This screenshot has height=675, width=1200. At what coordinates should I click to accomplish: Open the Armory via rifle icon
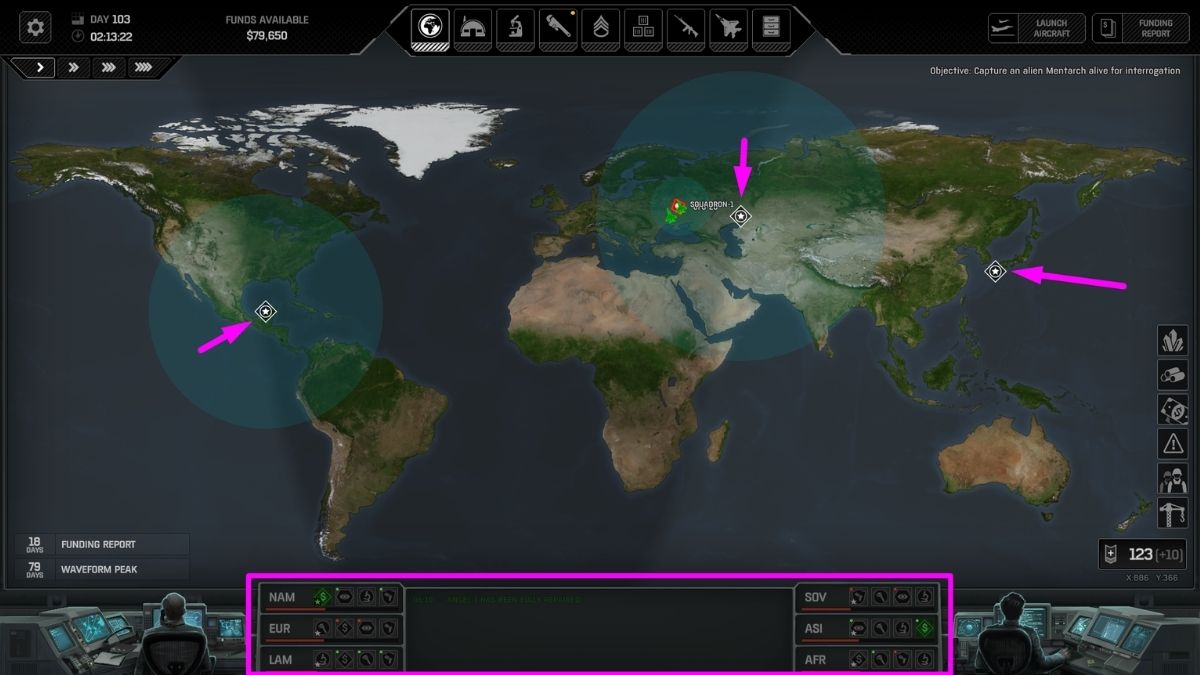[x=684, y=27]
